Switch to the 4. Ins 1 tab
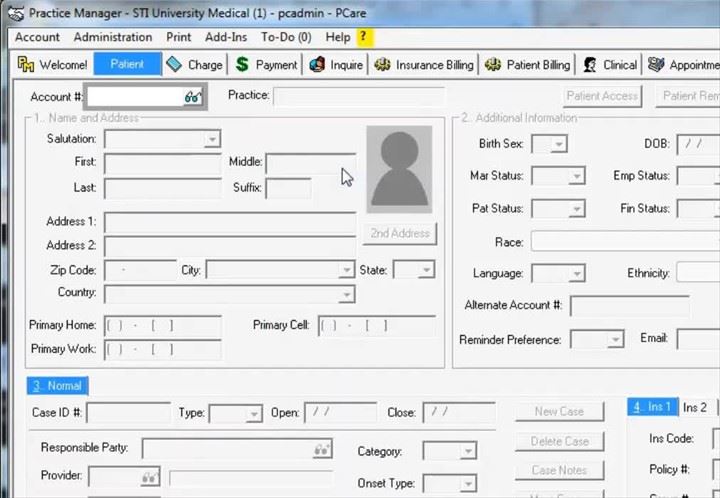This screenshot has width=720, height=498. [x=652, y=407]
